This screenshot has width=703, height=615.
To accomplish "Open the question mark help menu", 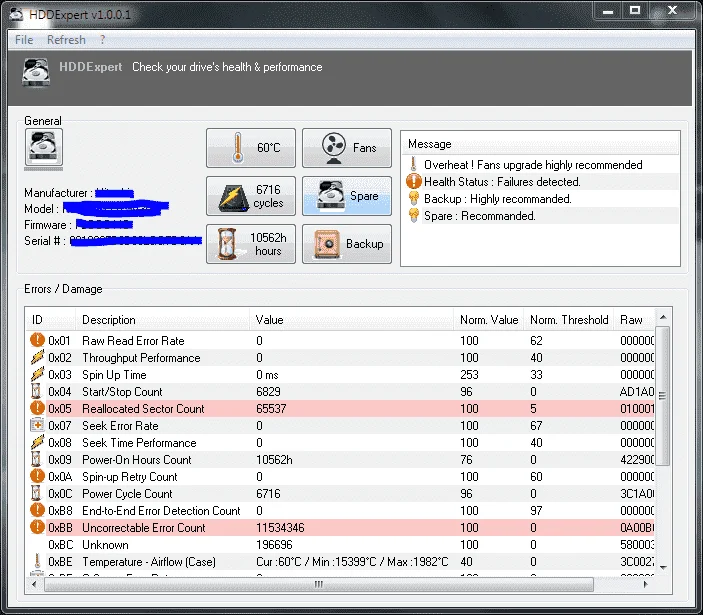I will click(103, 40).
